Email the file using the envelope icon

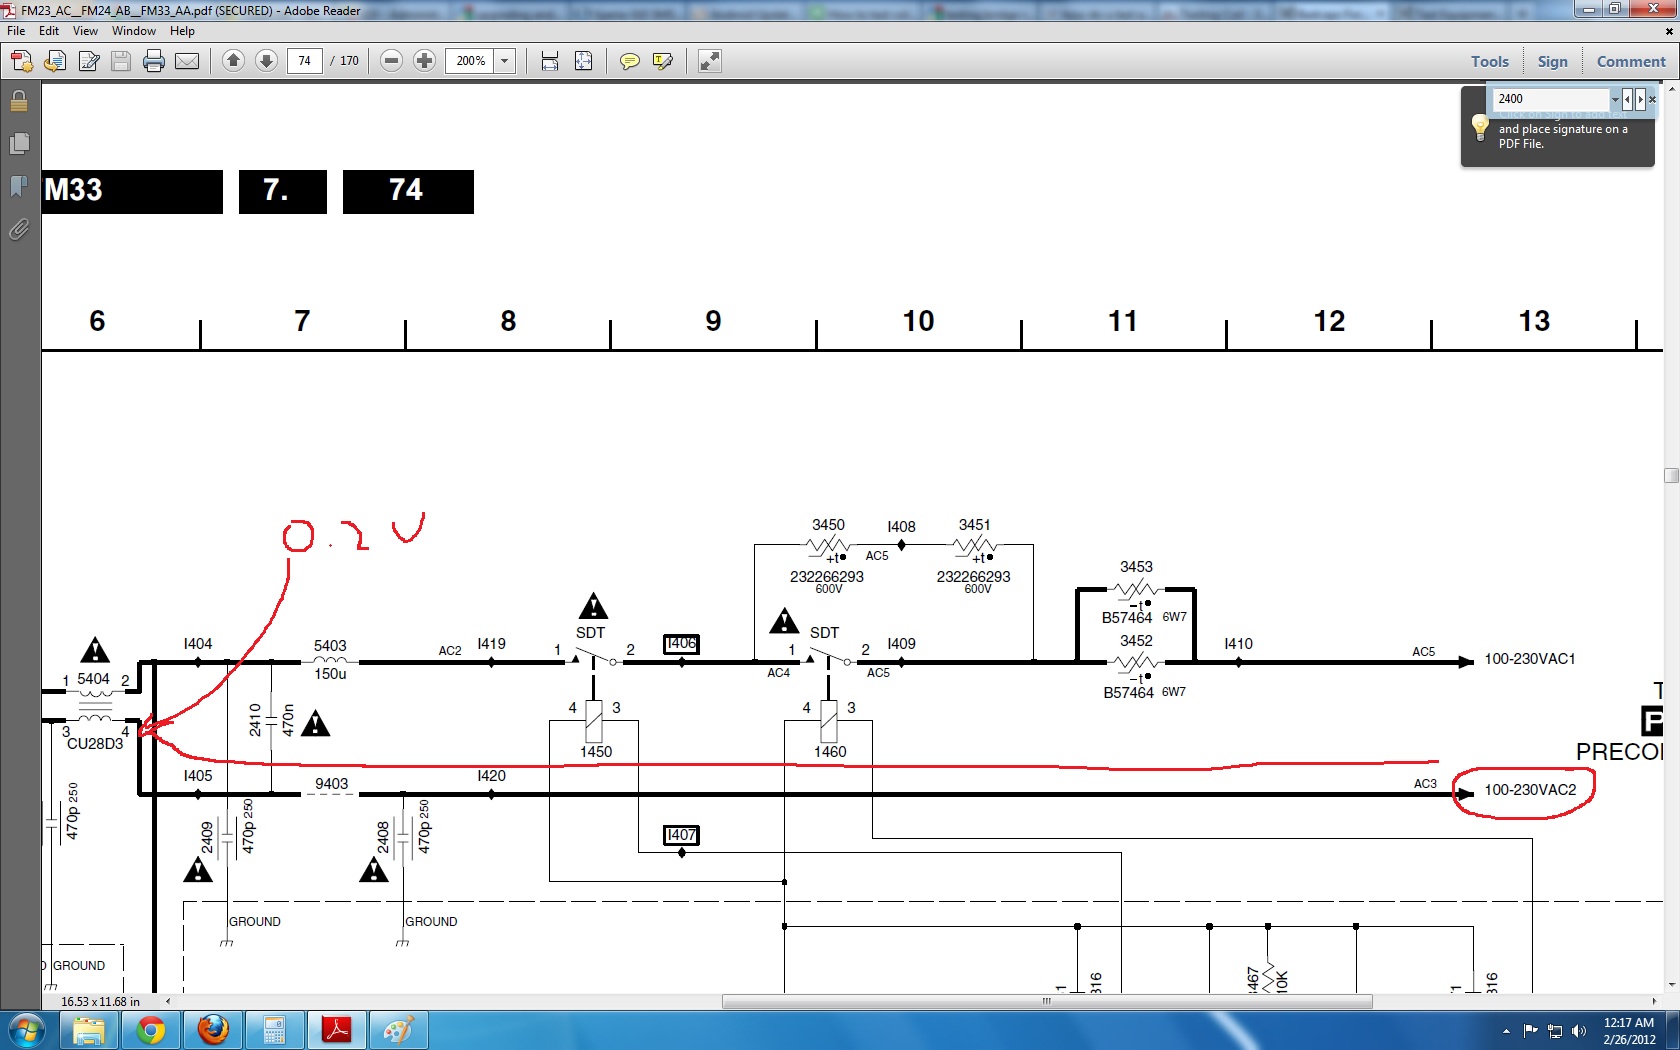[x=187, y=61]
